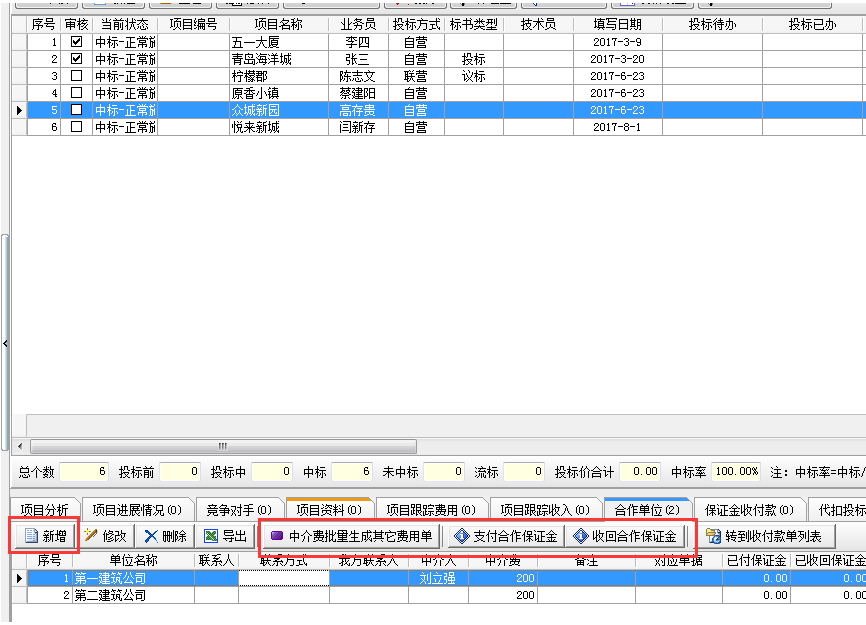
Task: Click 中介费批量生成其它费用单 button
Action: pyautogui.click(x=352, y=536)
